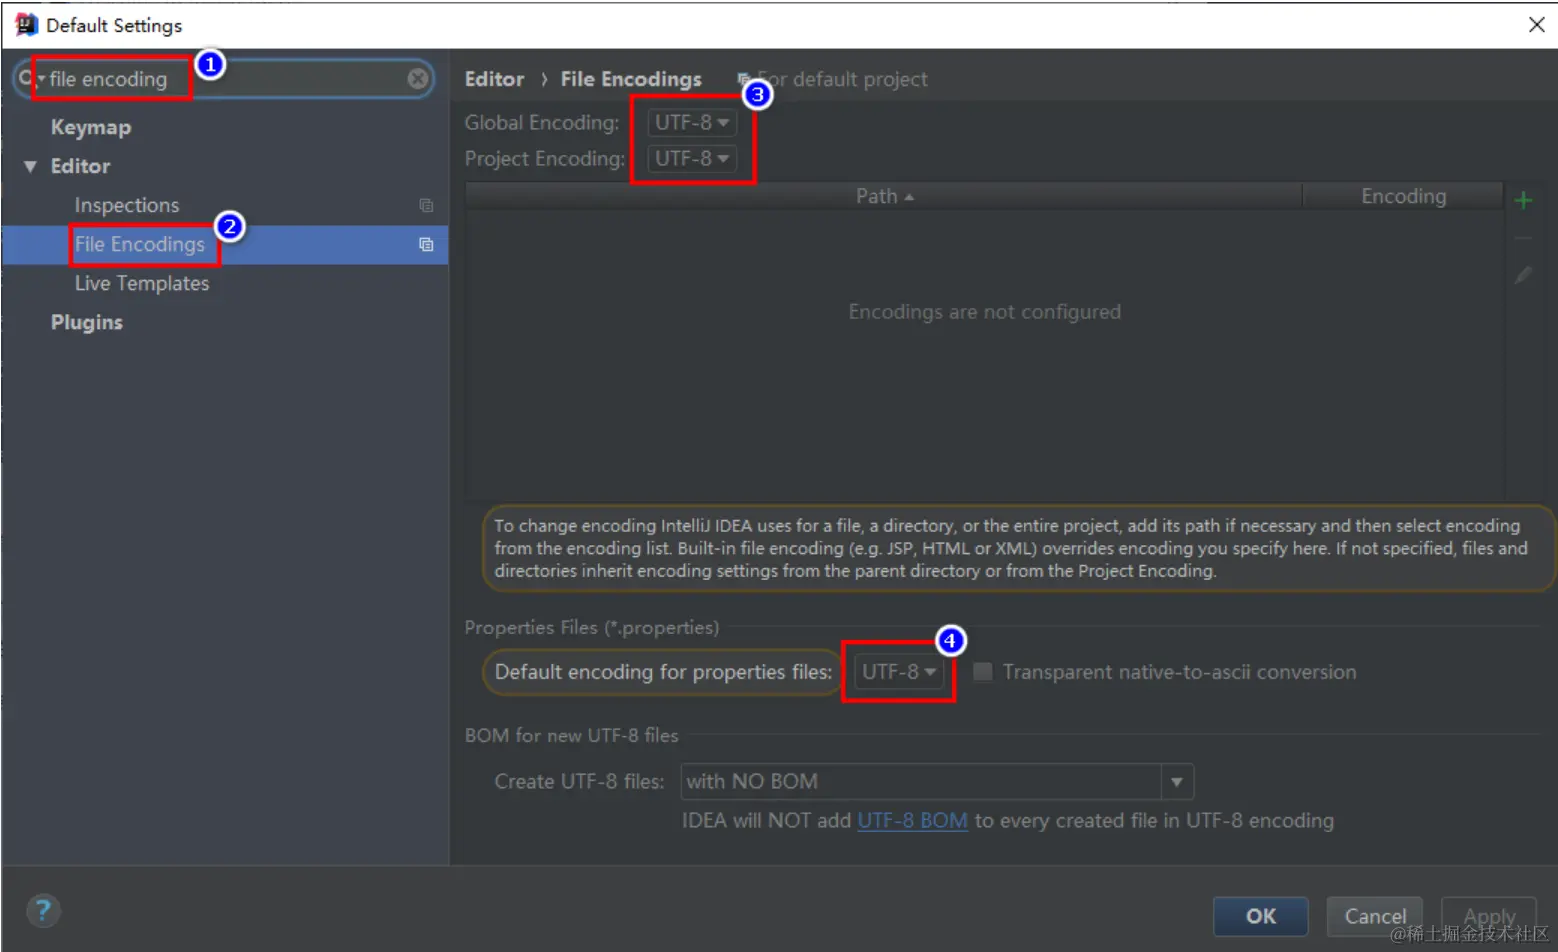1558x952 pixels.
Task: Click the Apply button
Action: [1488, 916]
